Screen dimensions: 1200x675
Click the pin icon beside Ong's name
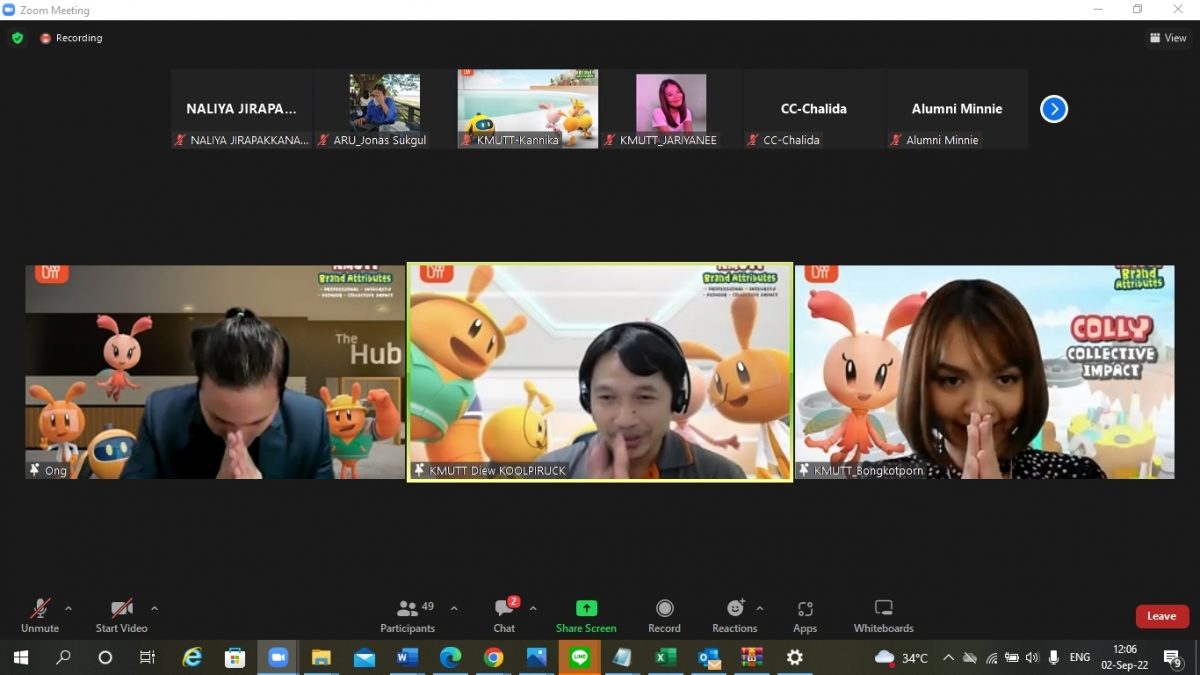[x=35, y=470]
